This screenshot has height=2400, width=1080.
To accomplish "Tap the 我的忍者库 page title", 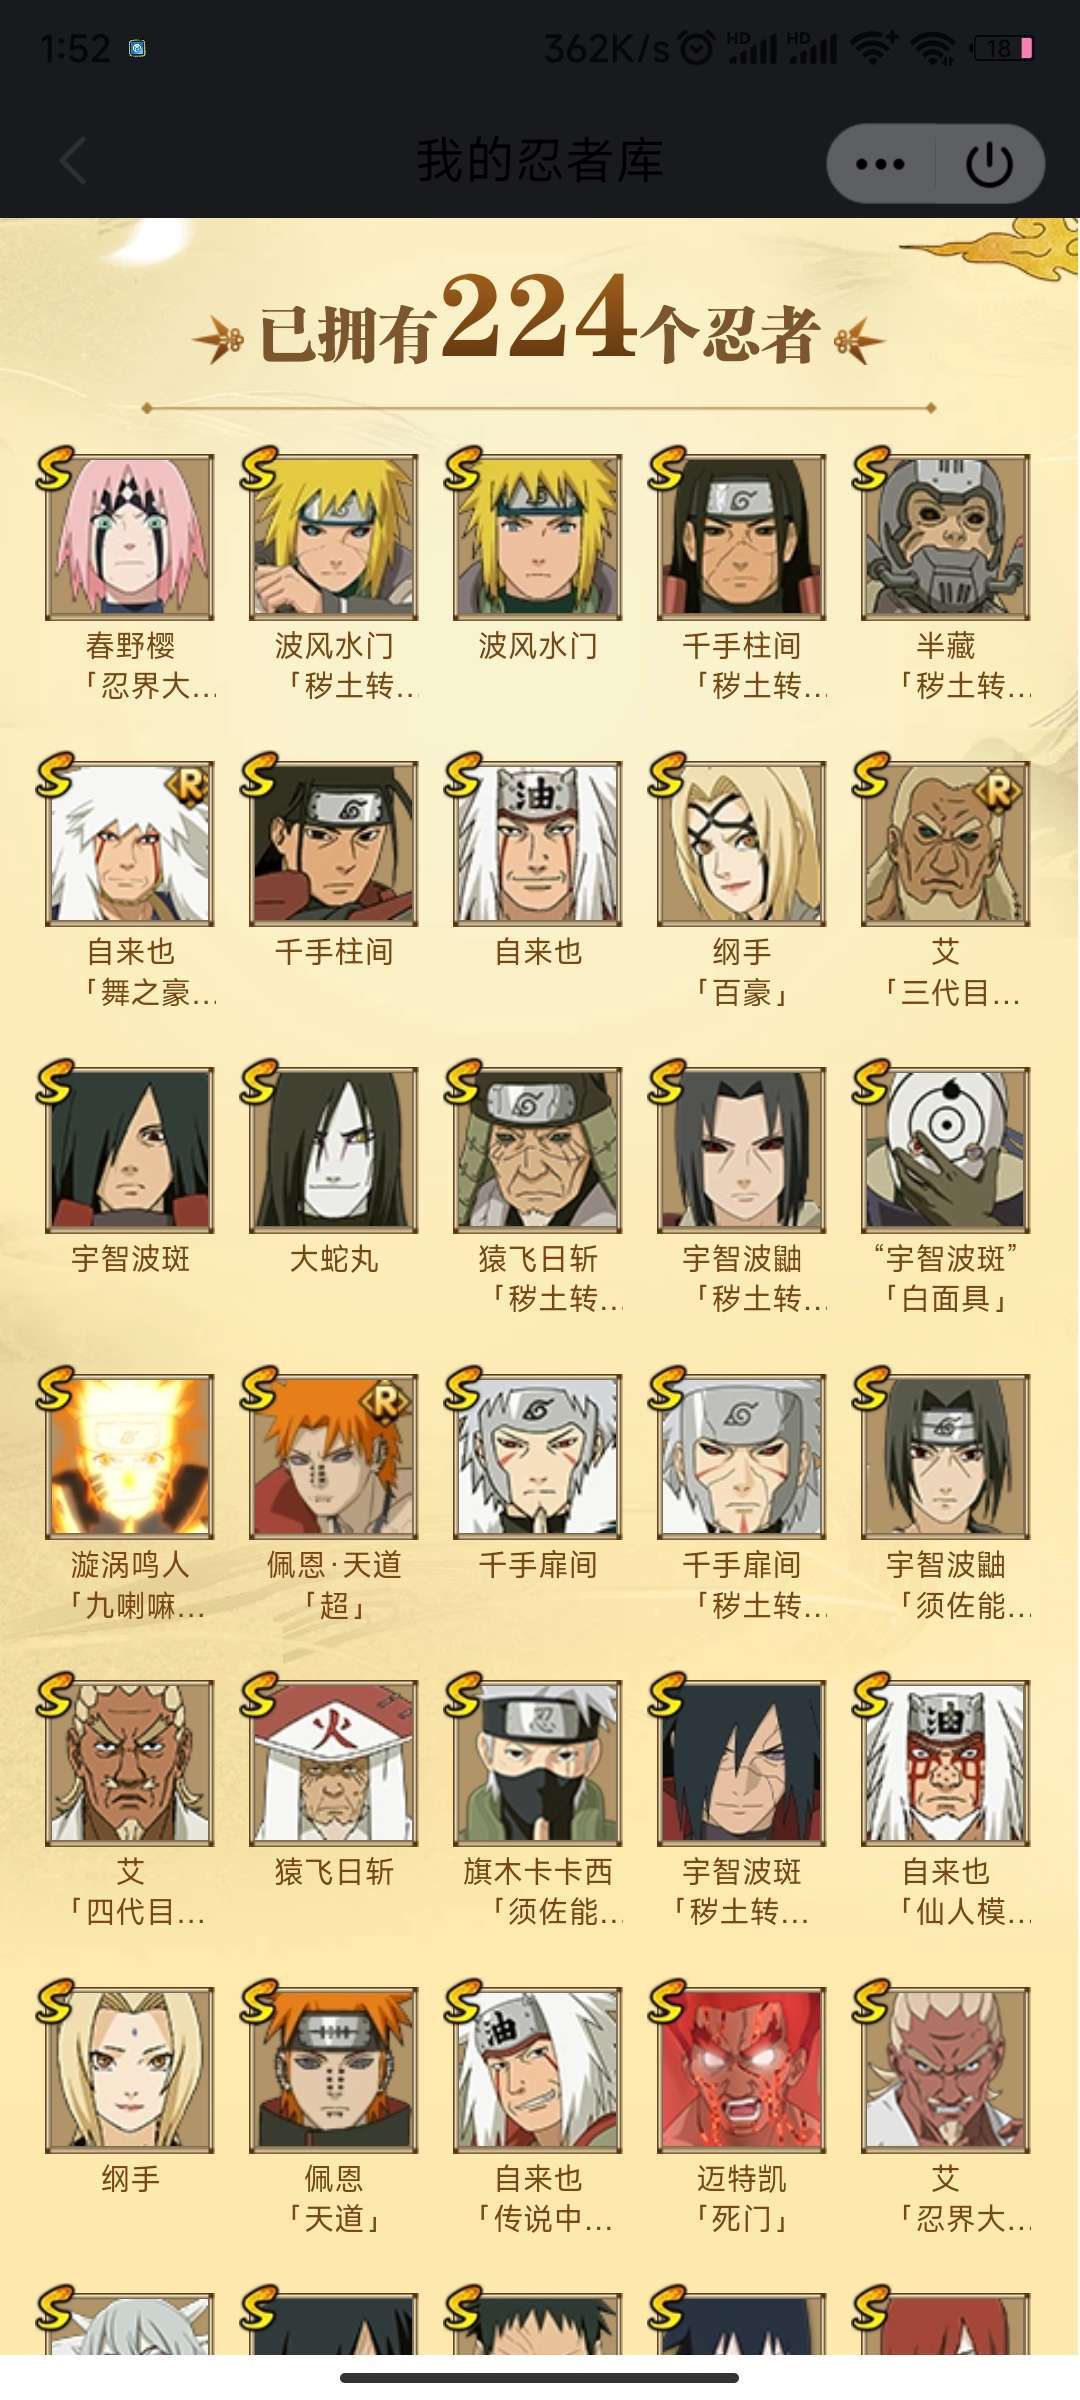I will click(x=539, y=161).
